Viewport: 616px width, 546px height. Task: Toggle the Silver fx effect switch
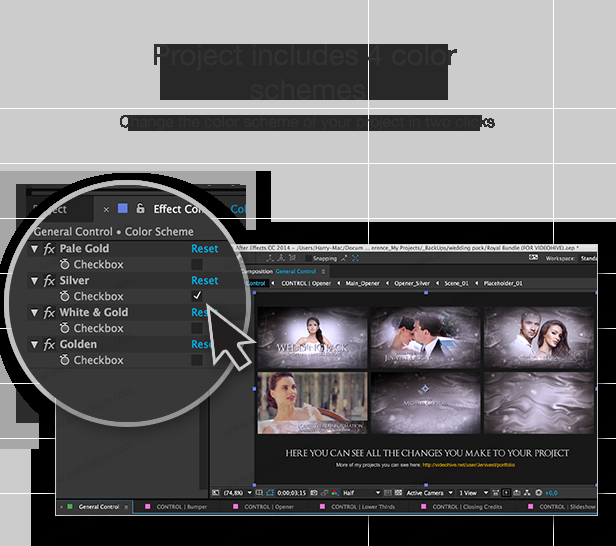[49, 280]
